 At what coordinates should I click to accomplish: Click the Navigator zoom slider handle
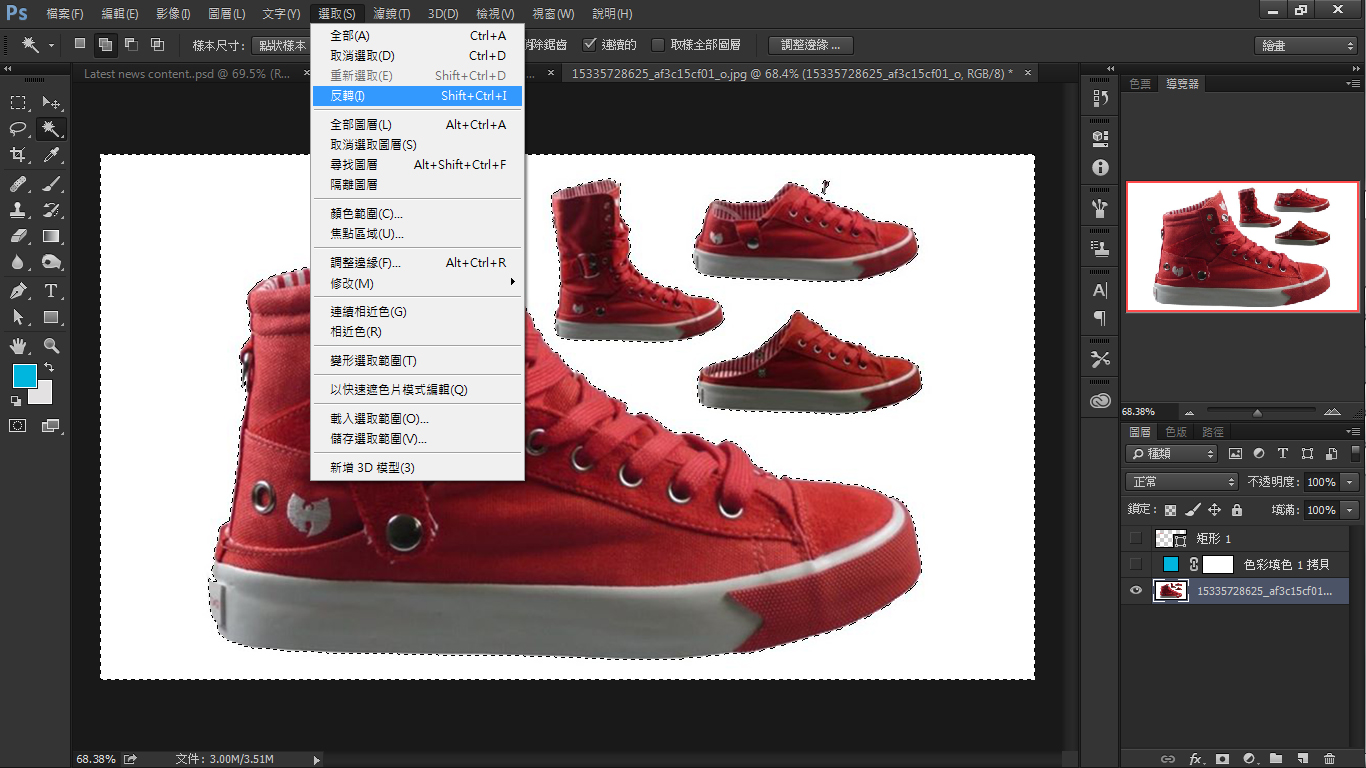[1257, 412]
